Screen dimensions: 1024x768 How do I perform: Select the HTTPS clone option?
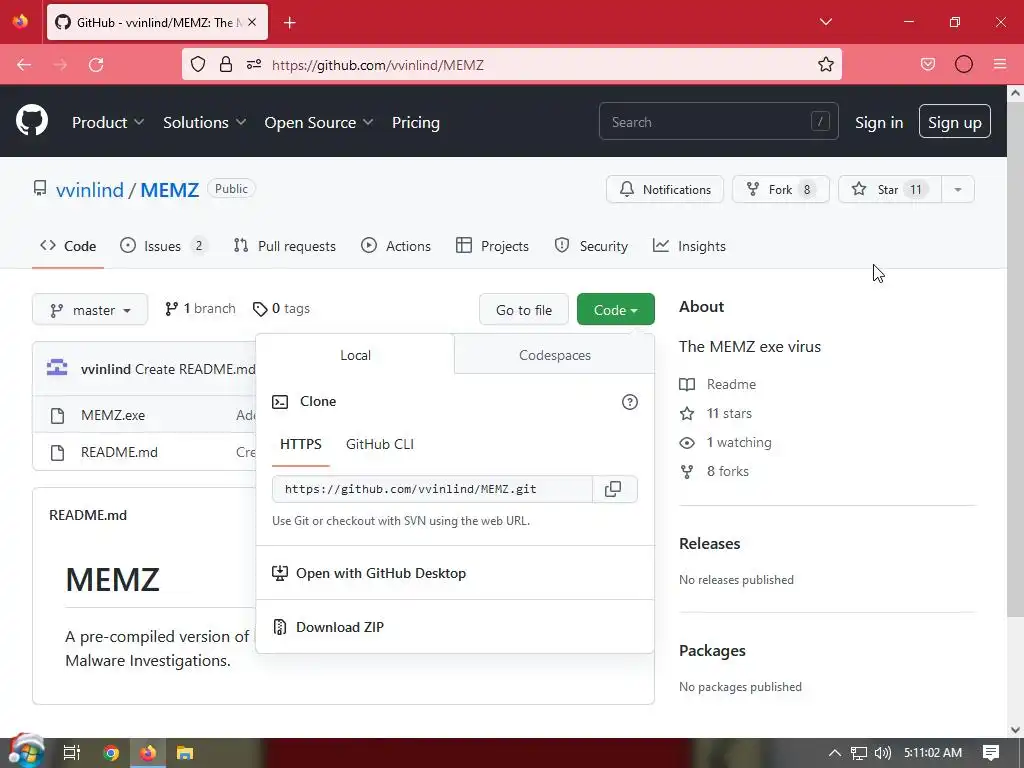coord(301,444)
